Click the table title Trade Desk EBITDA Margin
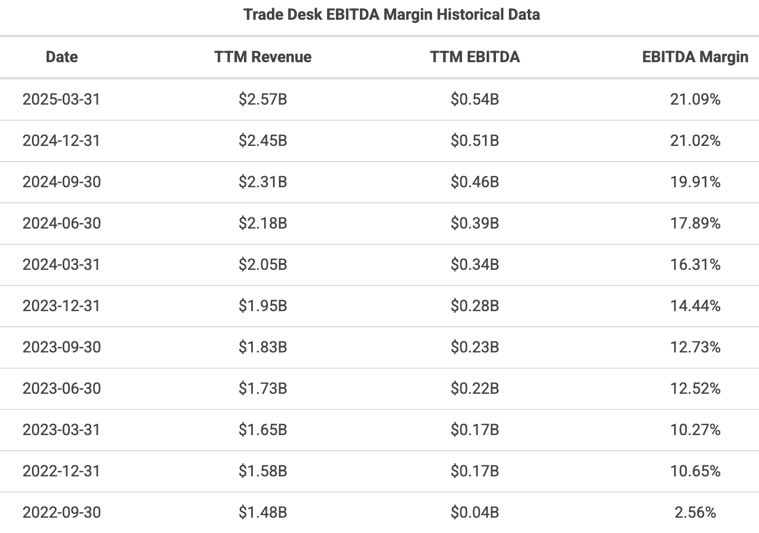The image size is (759, 533). [x=391, y=15]
